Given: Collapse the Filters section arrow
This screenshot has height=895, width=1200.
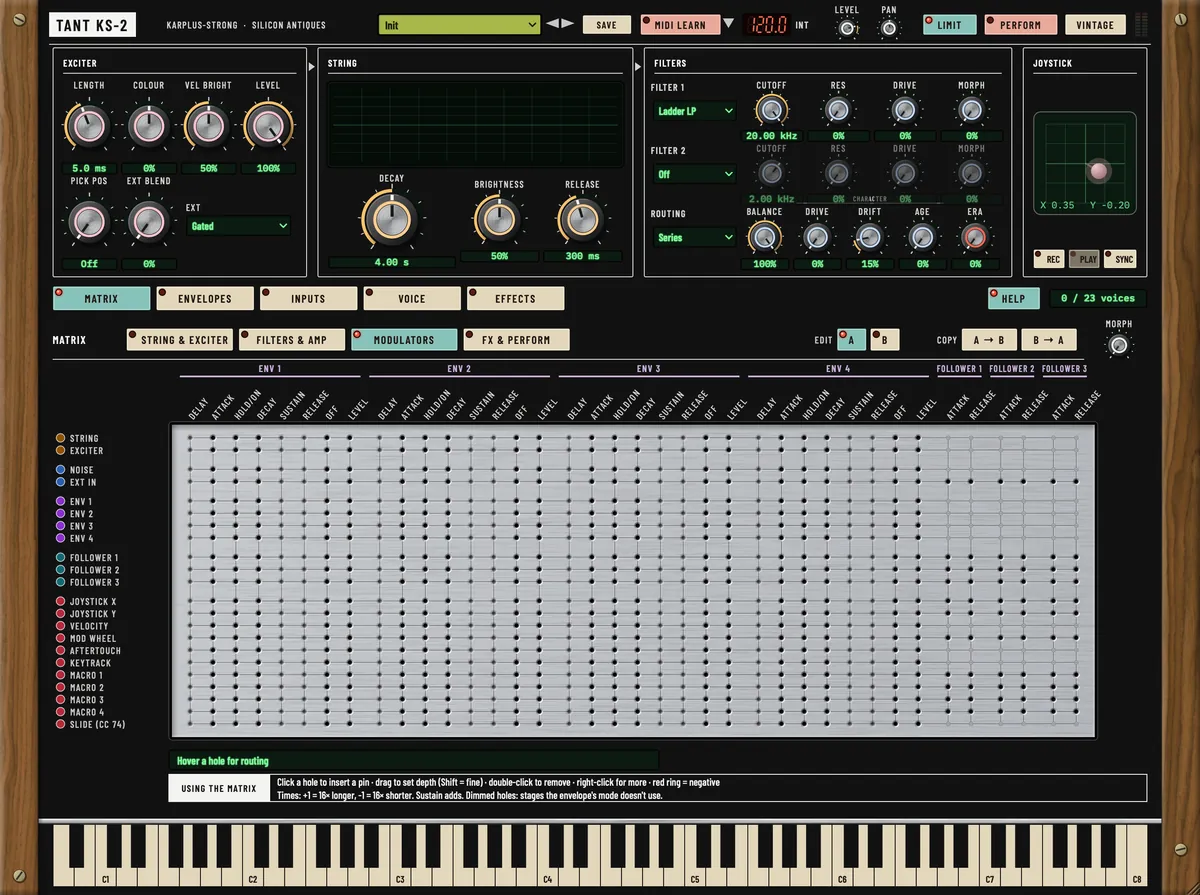Looking at the screenshot, I should pyautogui.click(x=638, y=67).
